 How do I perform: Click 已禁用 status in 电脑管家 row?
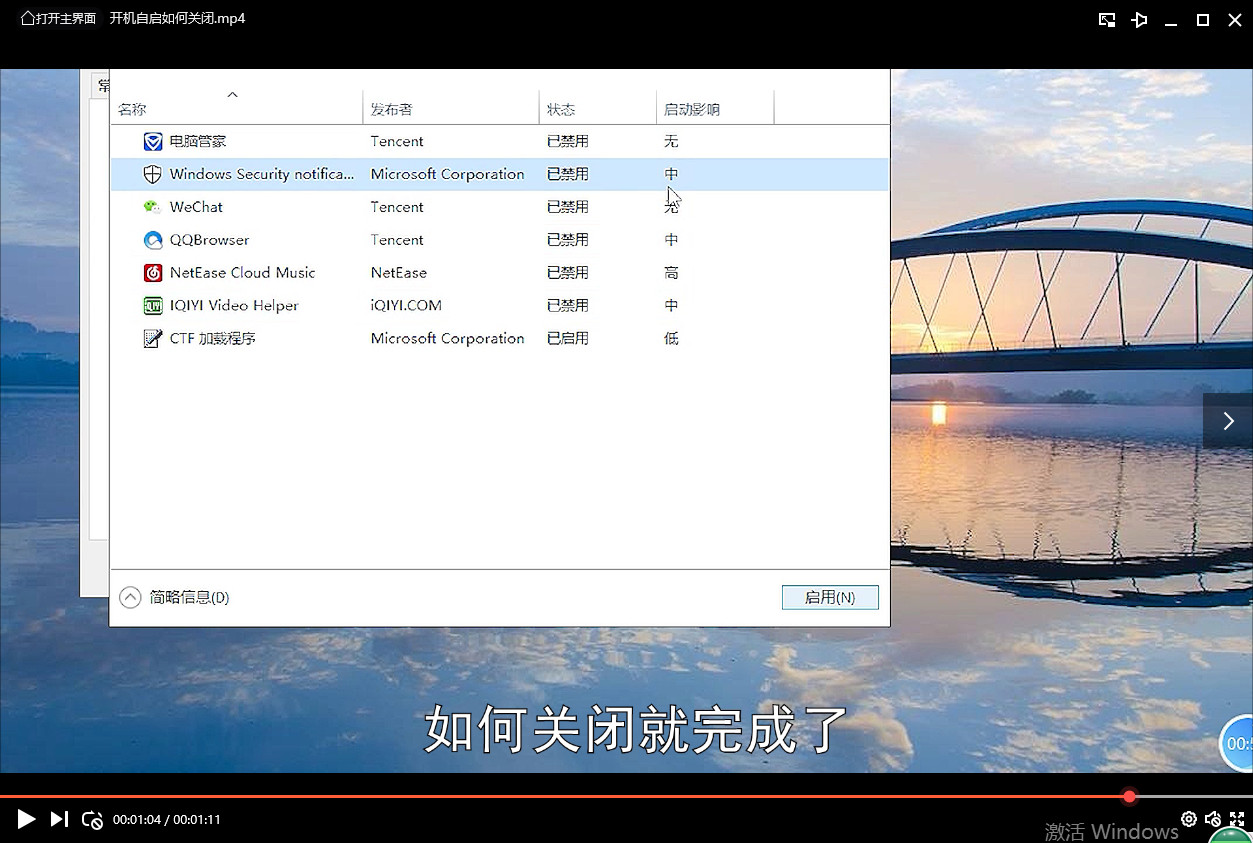(x=568, y=141)
